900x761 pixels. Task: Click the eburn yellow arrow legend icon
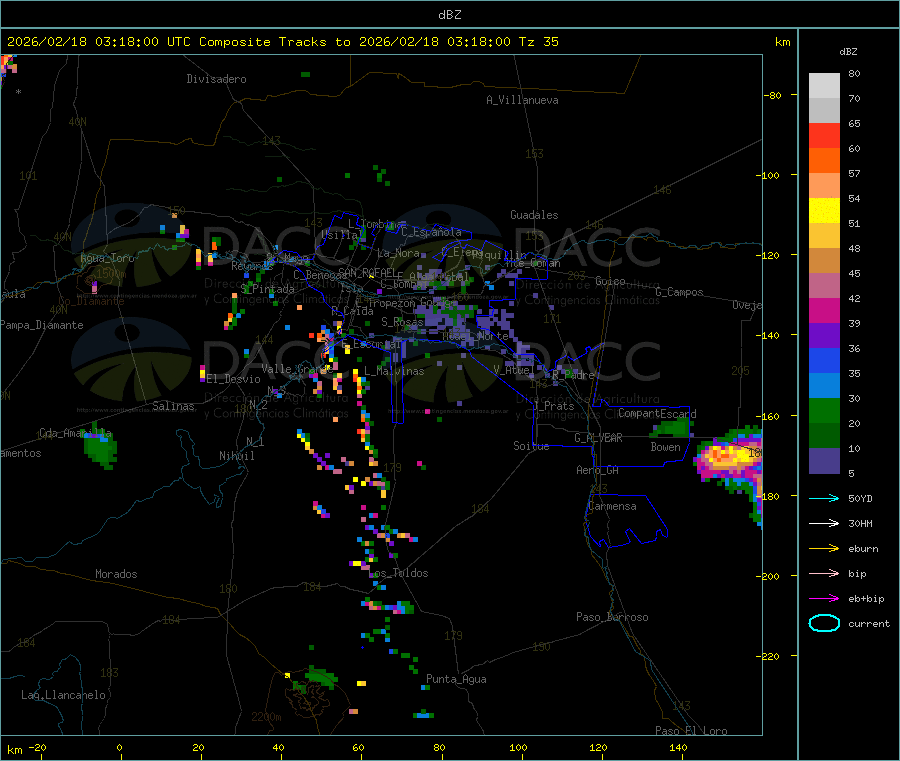824,548
